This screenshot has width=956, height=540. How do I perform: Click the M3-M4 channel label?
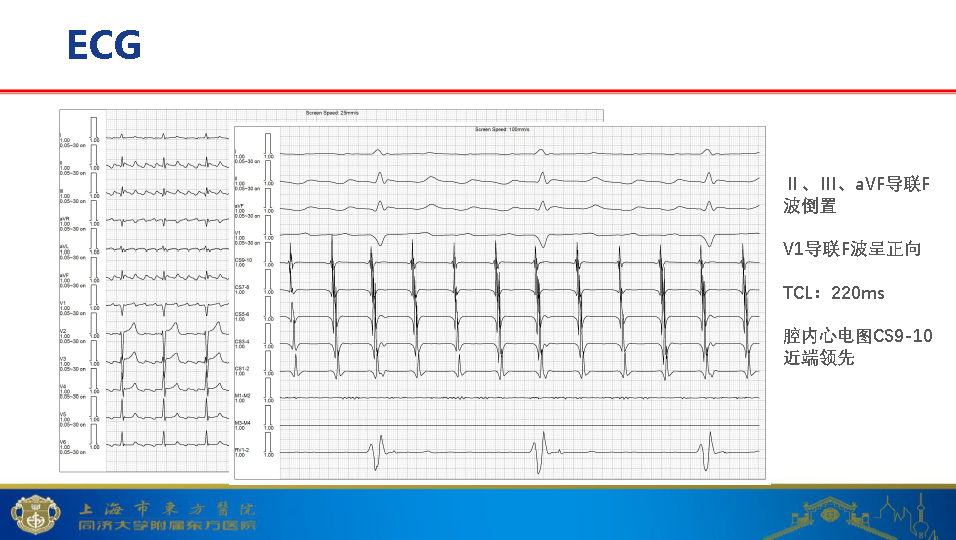[x=242, y=423]
